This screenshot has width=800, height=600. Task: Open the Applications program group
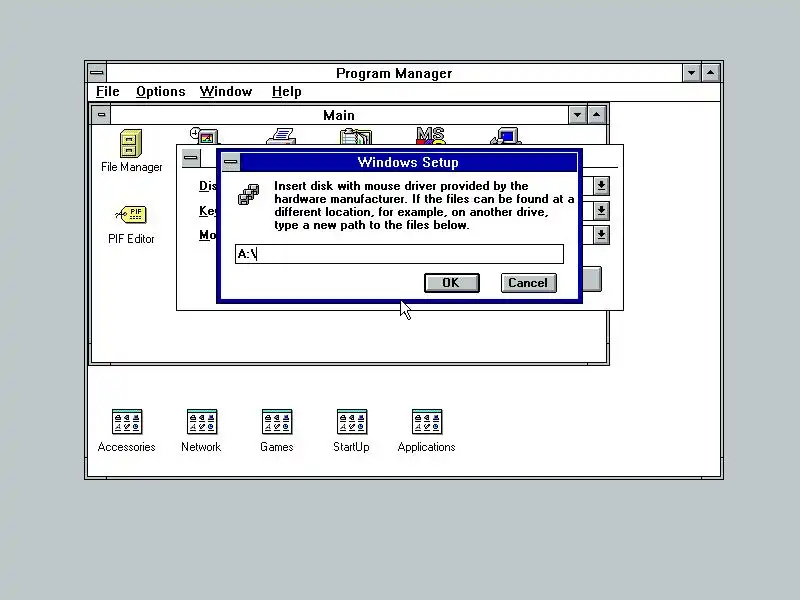(427, 422)
